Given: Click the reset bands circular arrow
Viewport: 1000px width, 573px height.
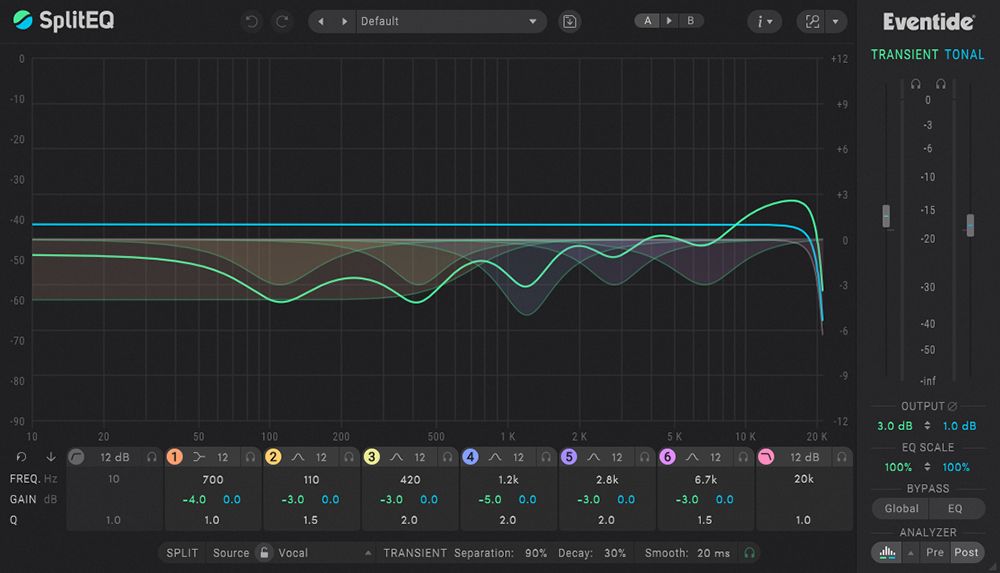Looking at the screenshot, I should pos(21,457).
